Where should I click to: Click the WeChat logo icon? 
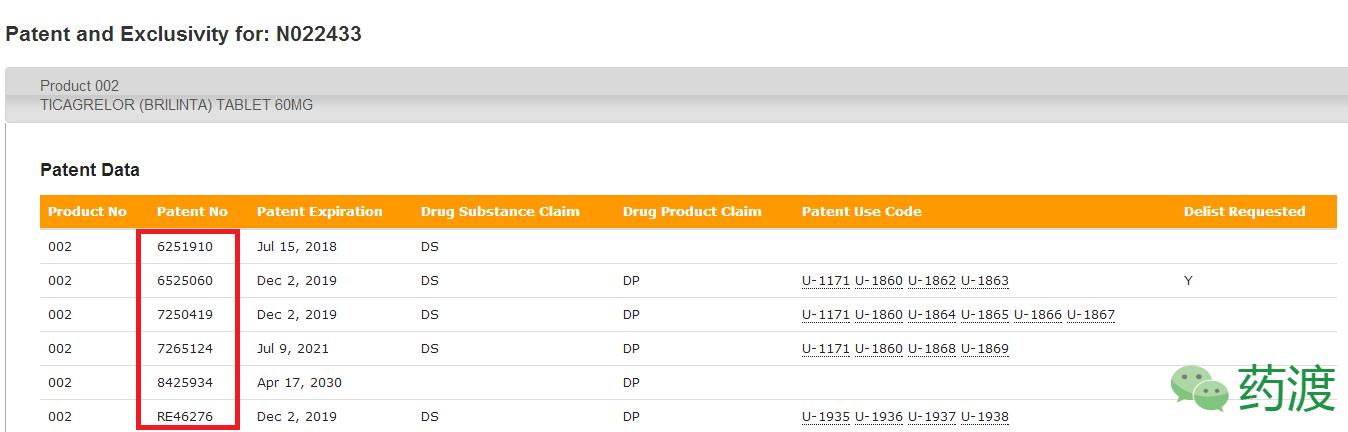pos(1200,387)
